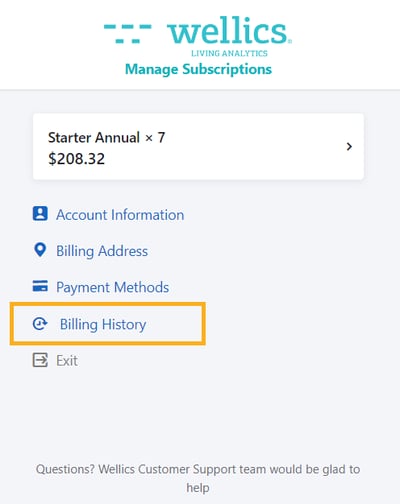Screen dimensions: 400x504
Task: Click the Billing History clock icon
Action: [x=40, y=324]
